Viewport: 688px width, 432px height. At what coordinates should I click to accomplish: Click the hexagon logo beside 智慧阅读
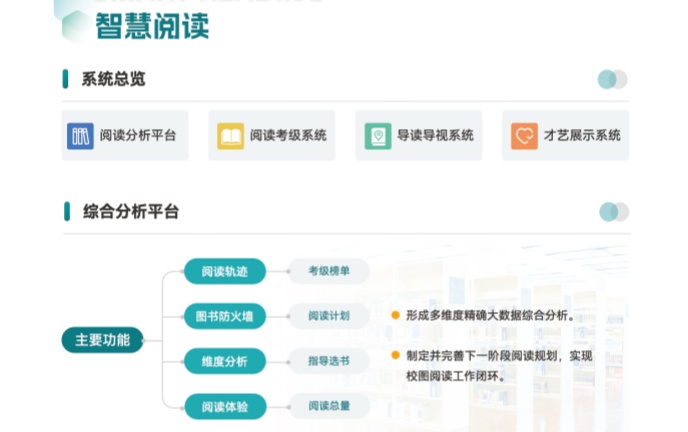click(x=76, y=25)
